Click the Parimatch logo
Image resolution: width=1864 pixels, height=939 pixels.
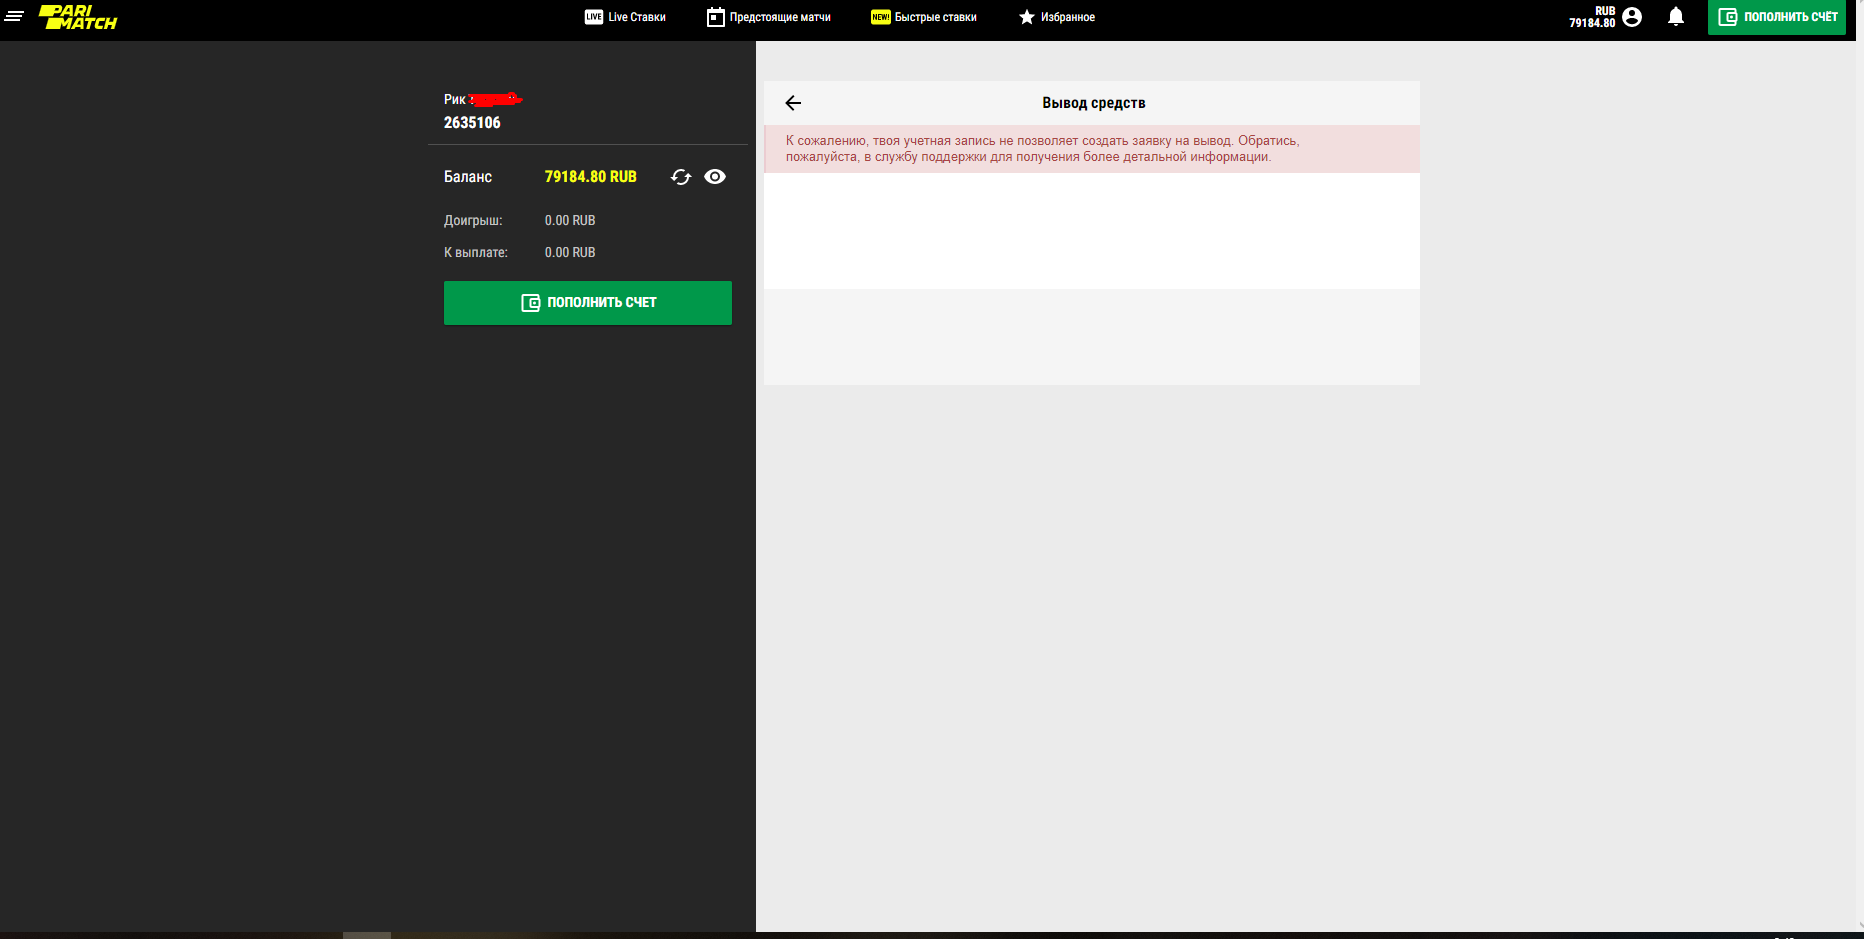78,17
